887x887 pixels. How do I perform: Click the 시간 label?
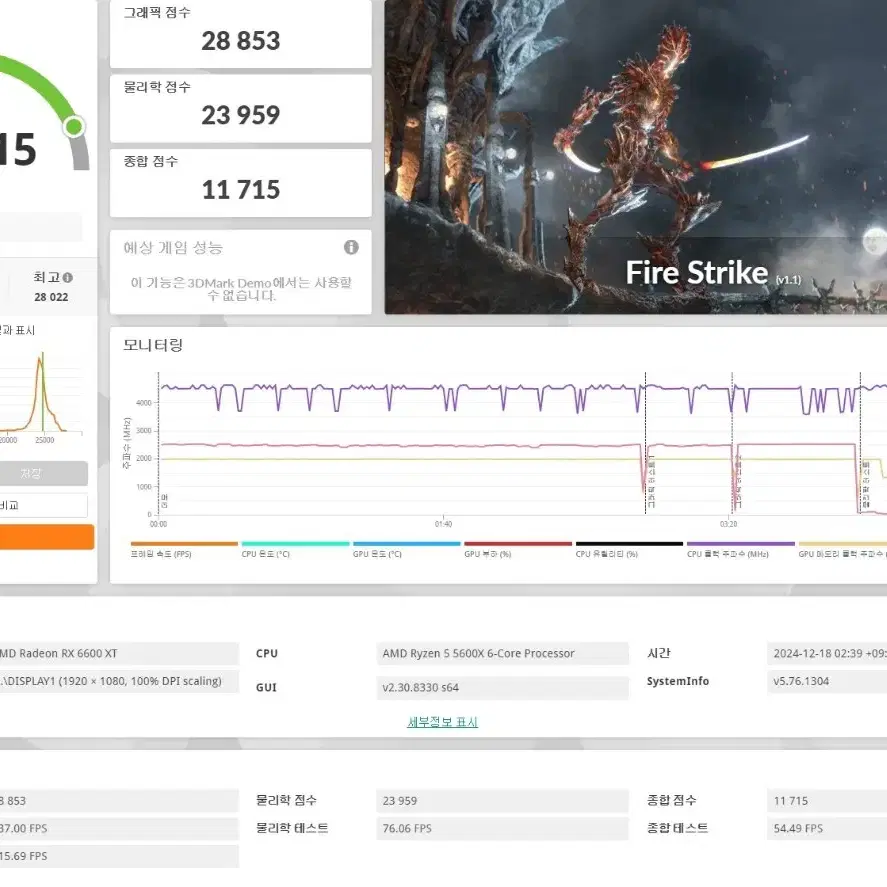(x=658, y=653)
